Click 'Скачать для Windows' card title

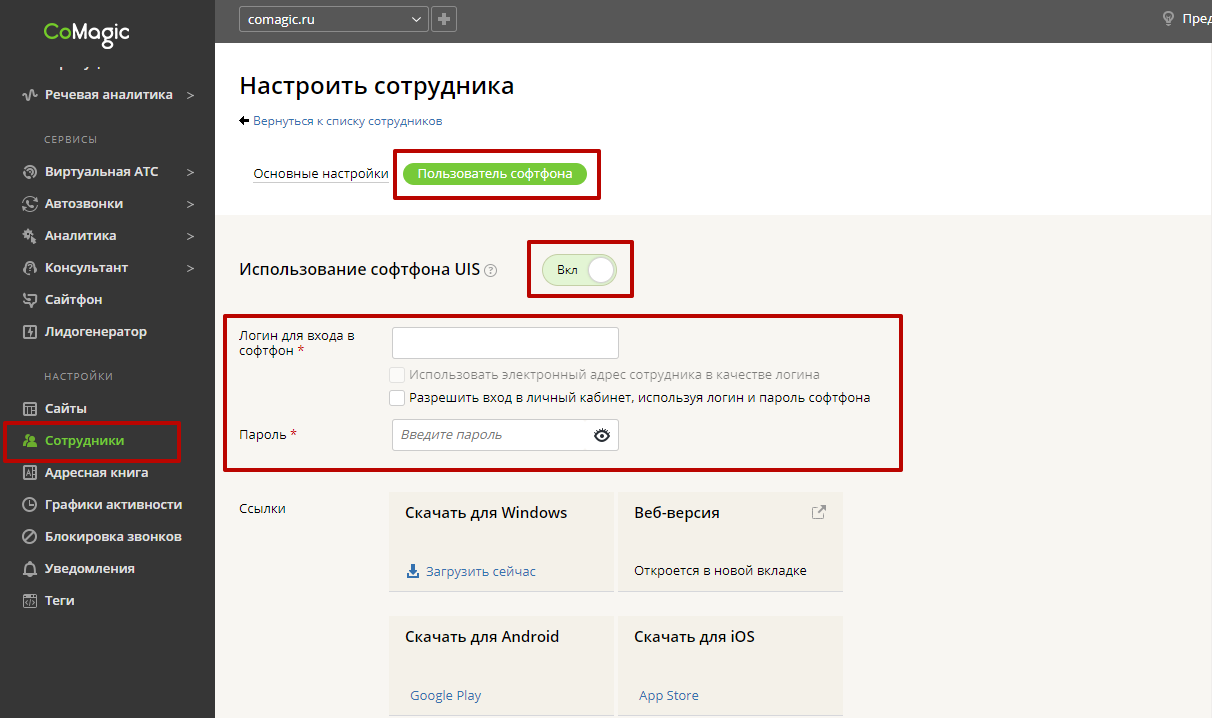486,513
